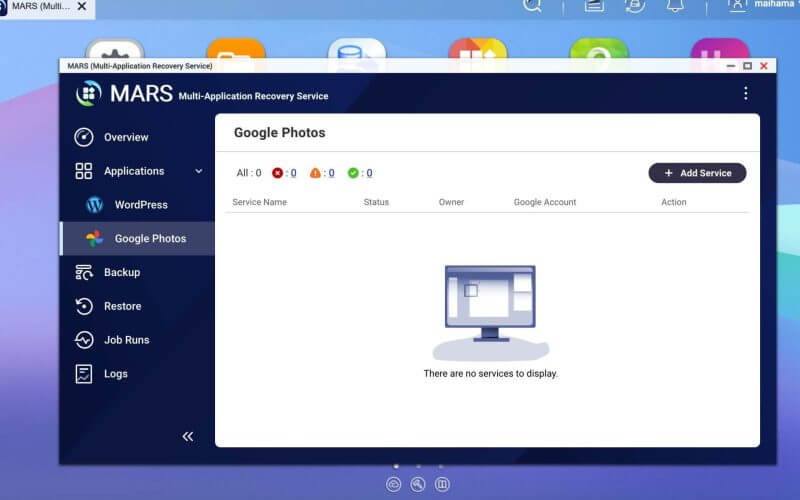Click the Logs document icon

pos(84,373)
